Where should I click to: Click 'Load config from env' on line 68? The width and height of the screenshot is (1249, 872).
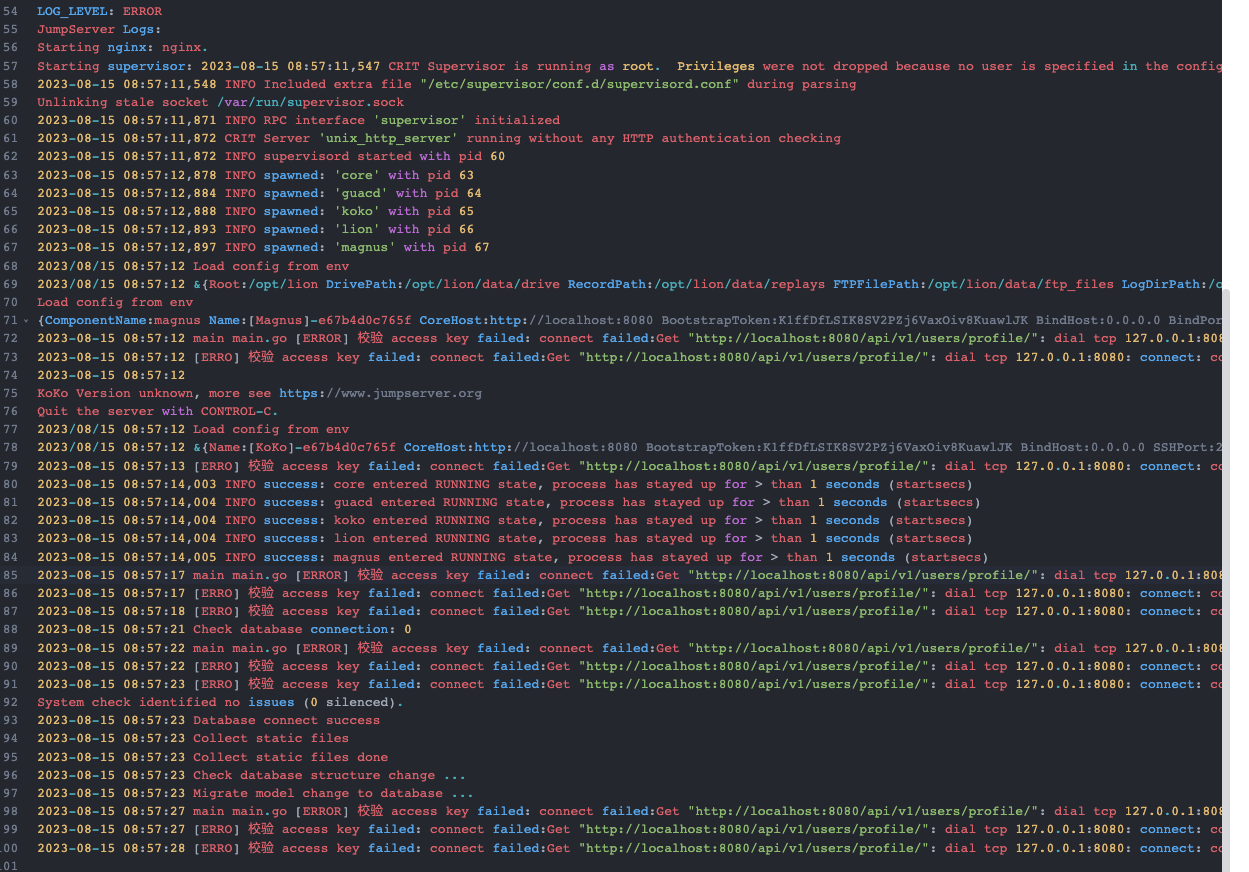(271, 266)
